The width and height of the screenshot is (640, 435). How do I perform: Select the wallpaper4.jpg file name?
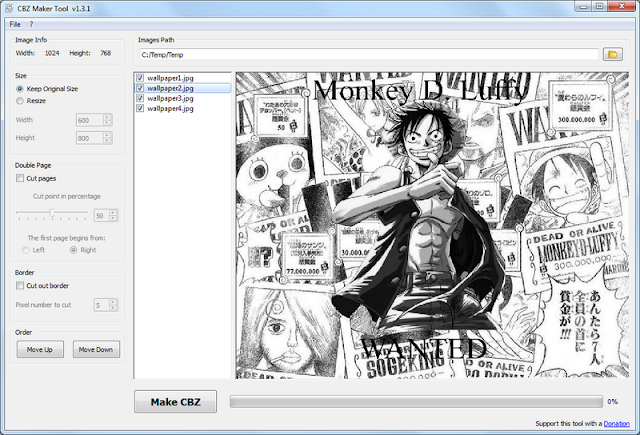(170, 108)
